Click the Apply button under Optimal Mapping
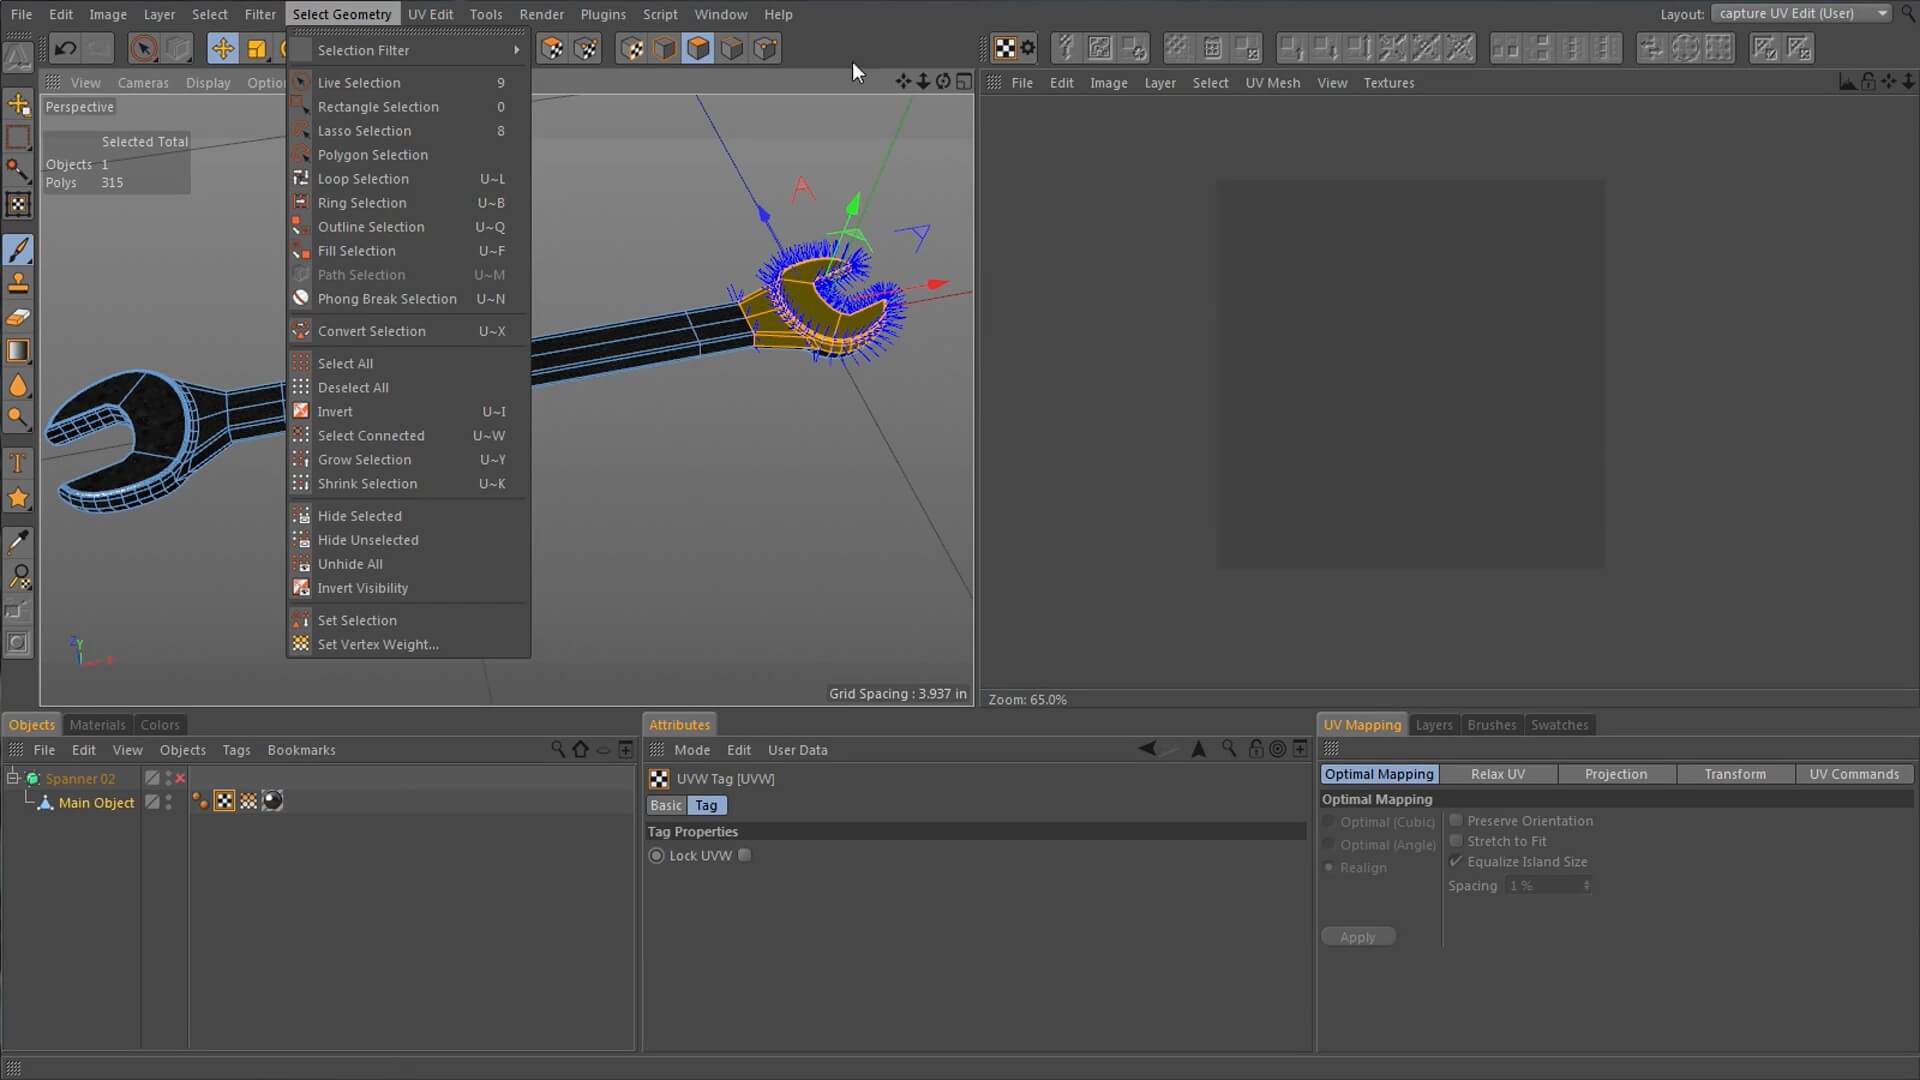The image size is (1920, 1080). (x=1357, y=936)
